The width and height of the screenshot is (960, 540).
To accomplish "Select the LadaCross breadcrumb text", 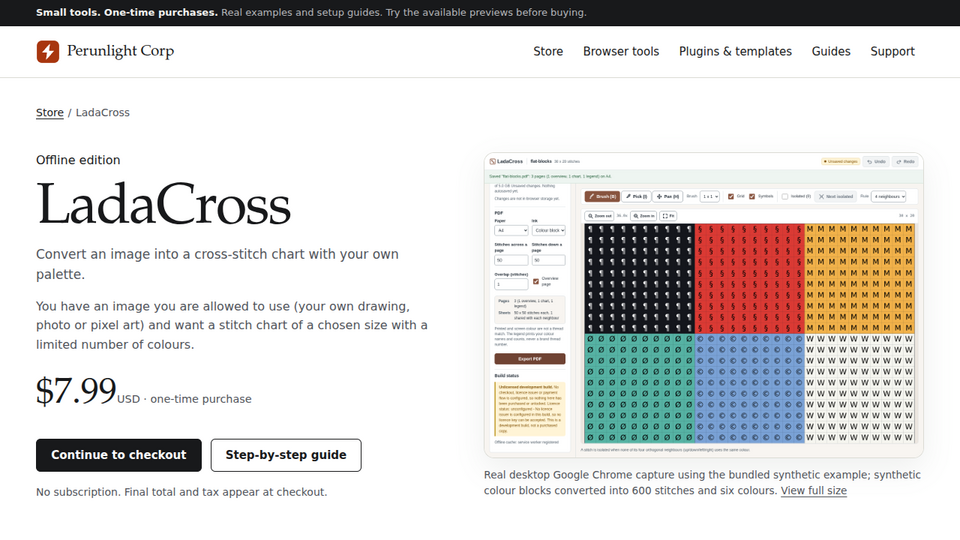I will pyautogui.click(x=103, y=113).
